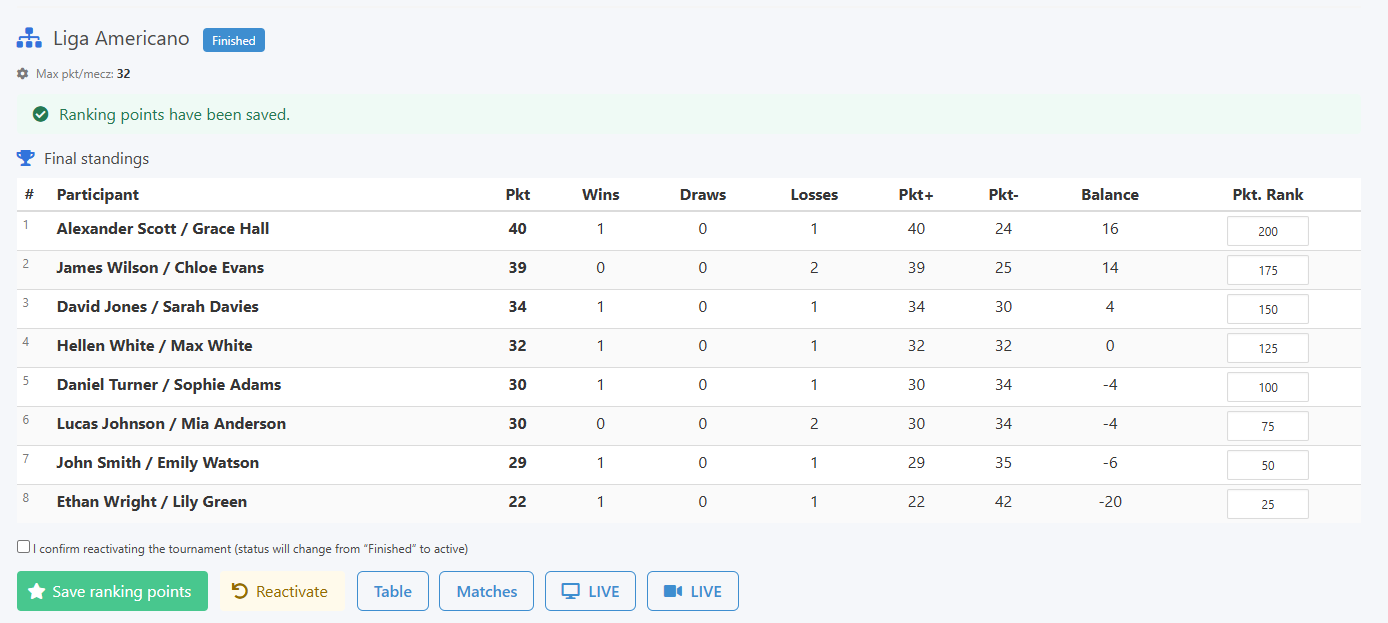Click the star icon in Save ranking points
The width and height of the screenshot is (1388, 623).
(x=37, y=592)
